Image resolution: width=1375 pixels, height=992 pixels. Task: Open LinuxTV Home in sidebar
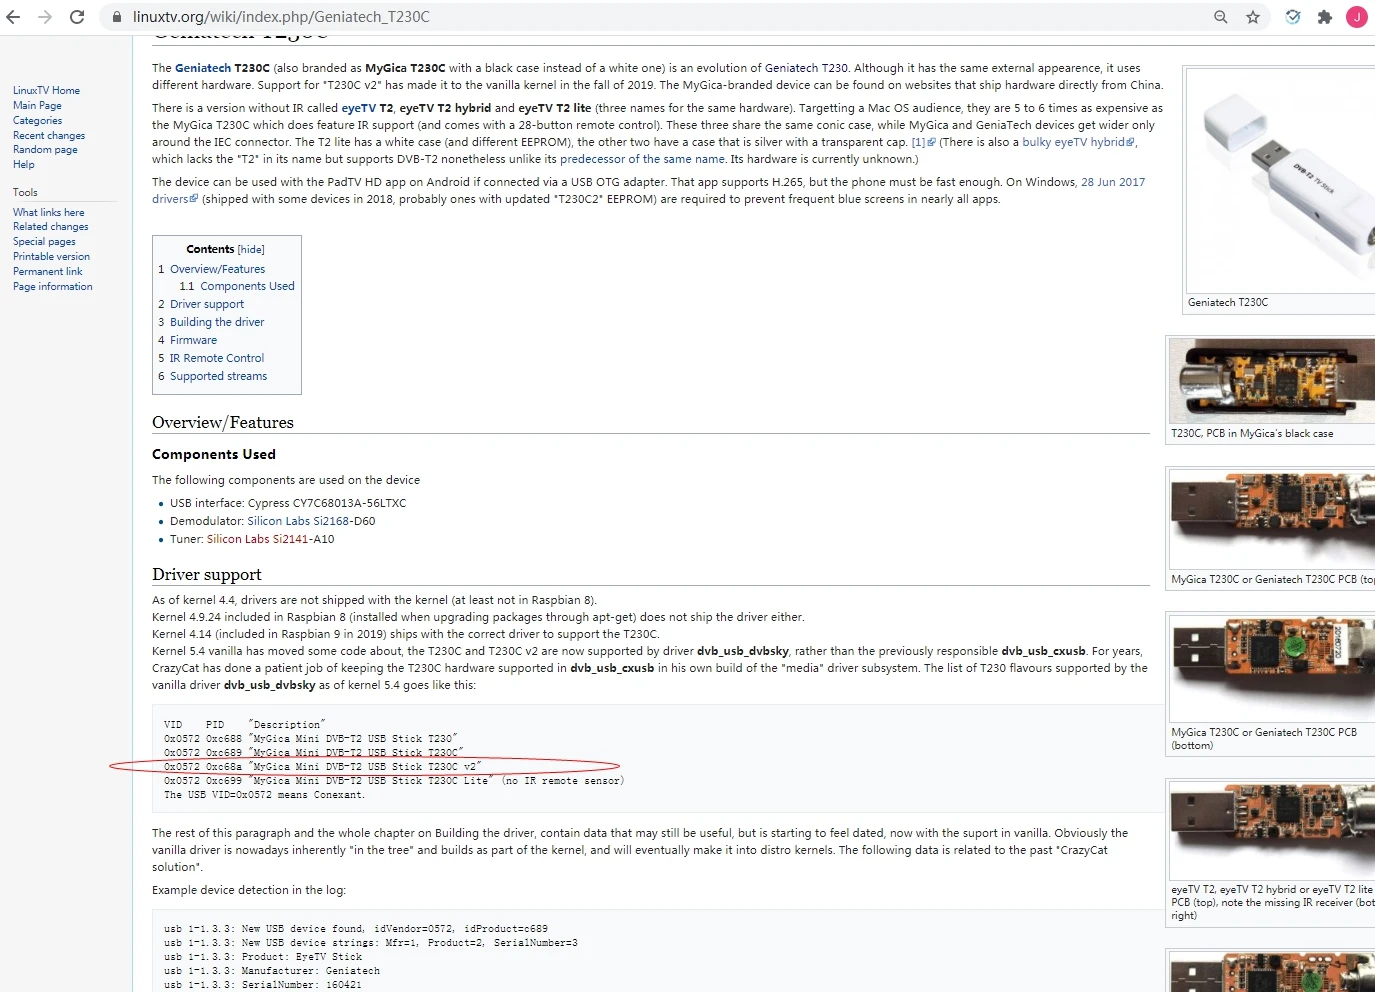[46, 91]
